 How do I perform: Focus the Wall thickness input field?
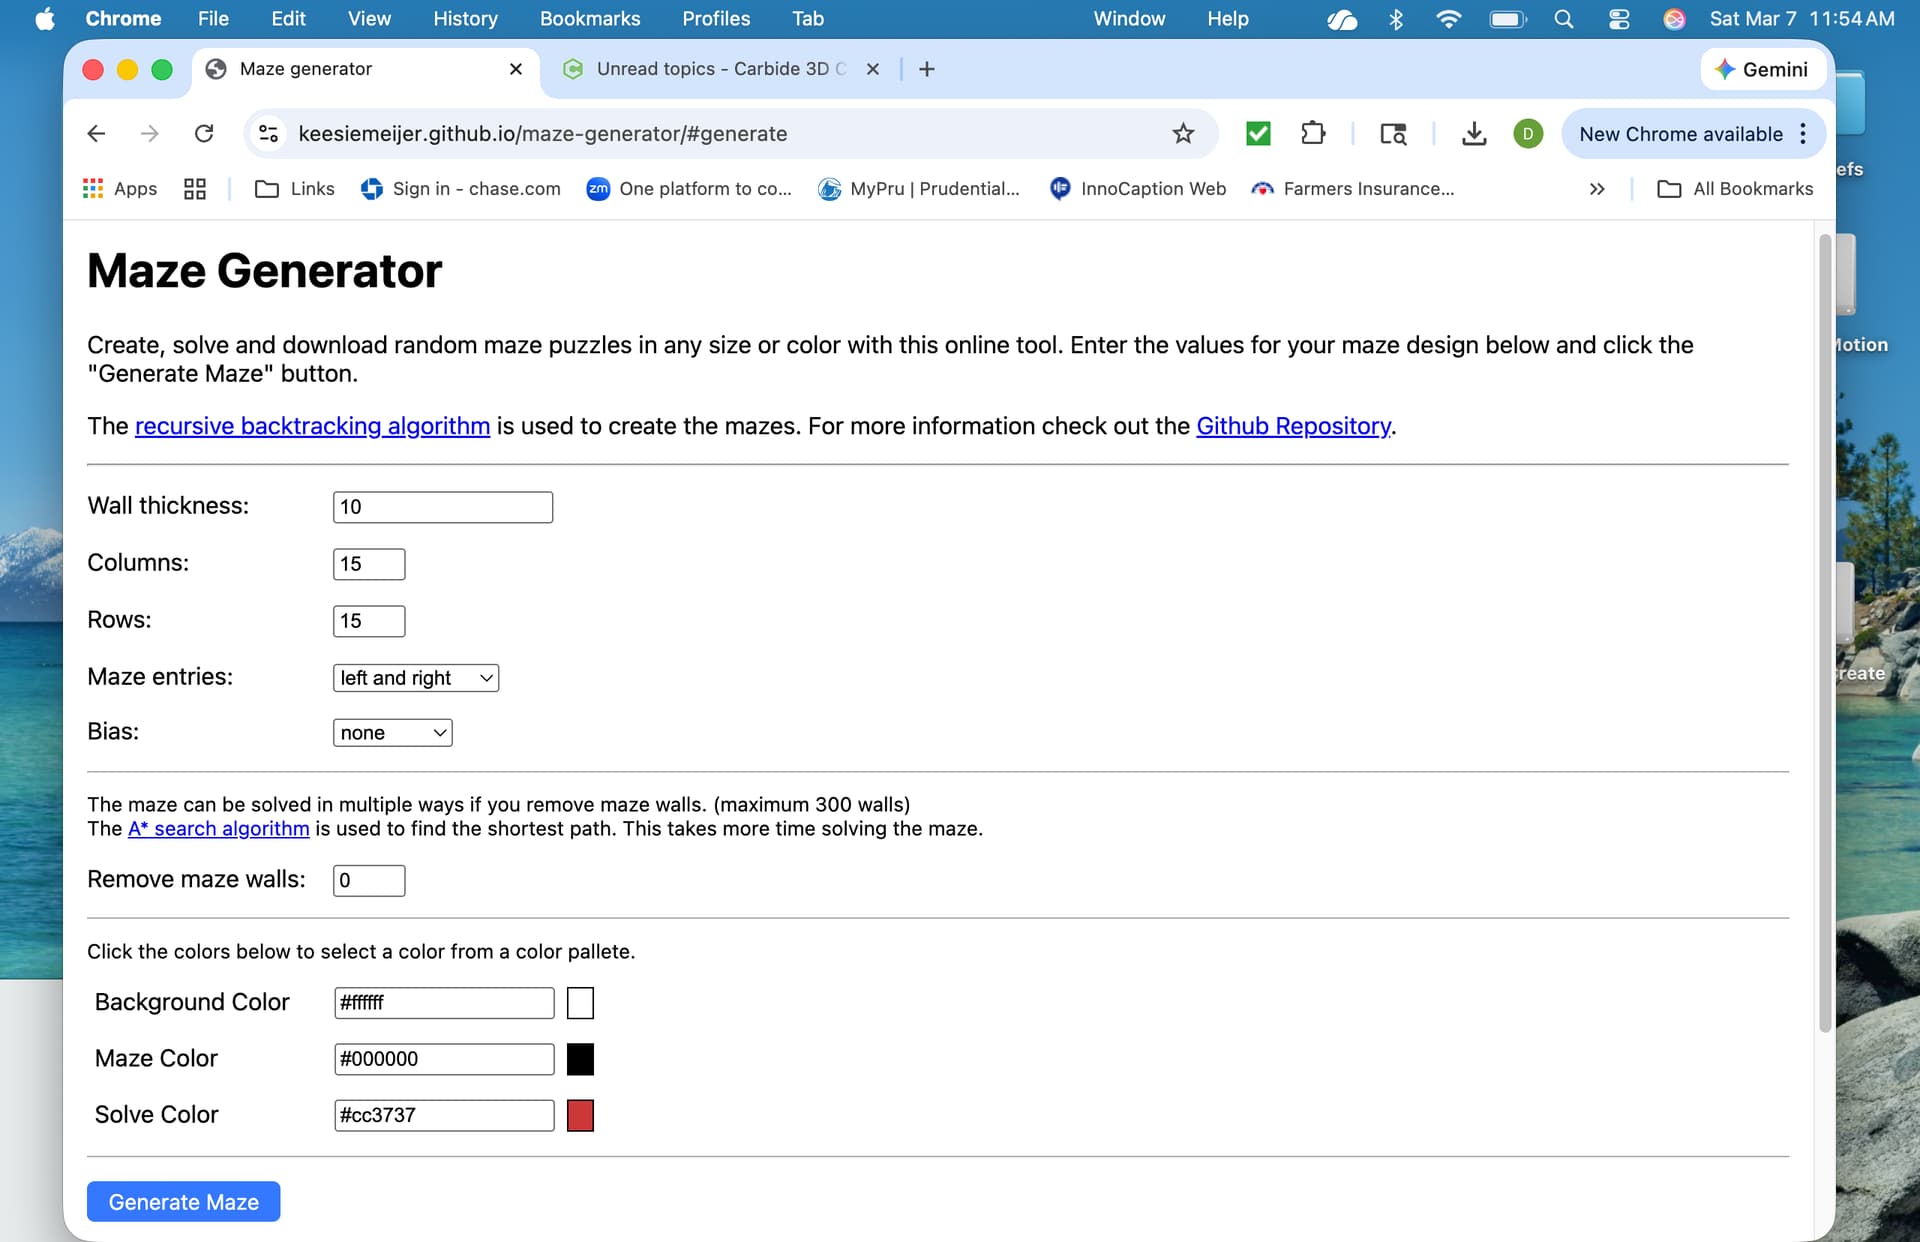coord(442,507)
